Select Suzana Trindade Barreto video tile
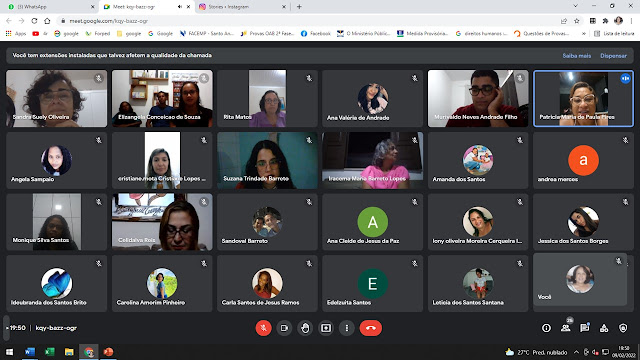The image size is (640, 360). pos(267,160)
